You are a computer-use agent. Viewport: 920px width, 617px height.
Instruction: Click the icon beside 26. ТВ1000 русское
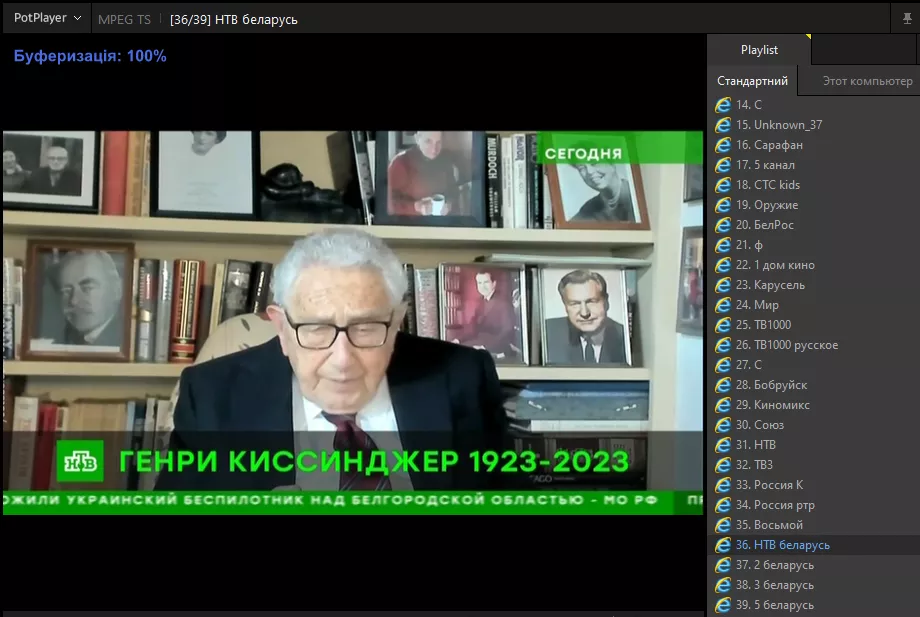click(723, 345)
